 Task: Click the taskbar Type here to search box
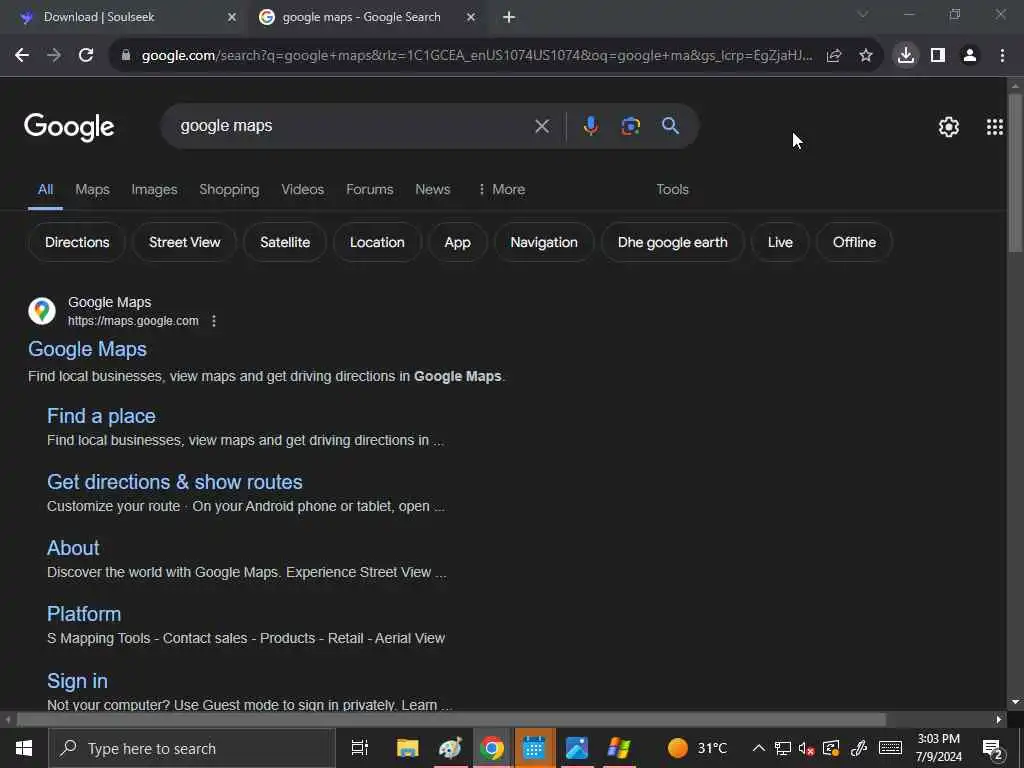[192, 748]
